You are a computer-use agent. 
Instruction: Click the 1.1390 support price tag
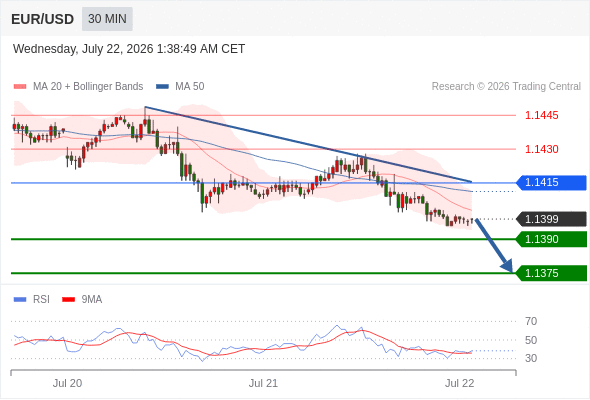coord(551,239)
